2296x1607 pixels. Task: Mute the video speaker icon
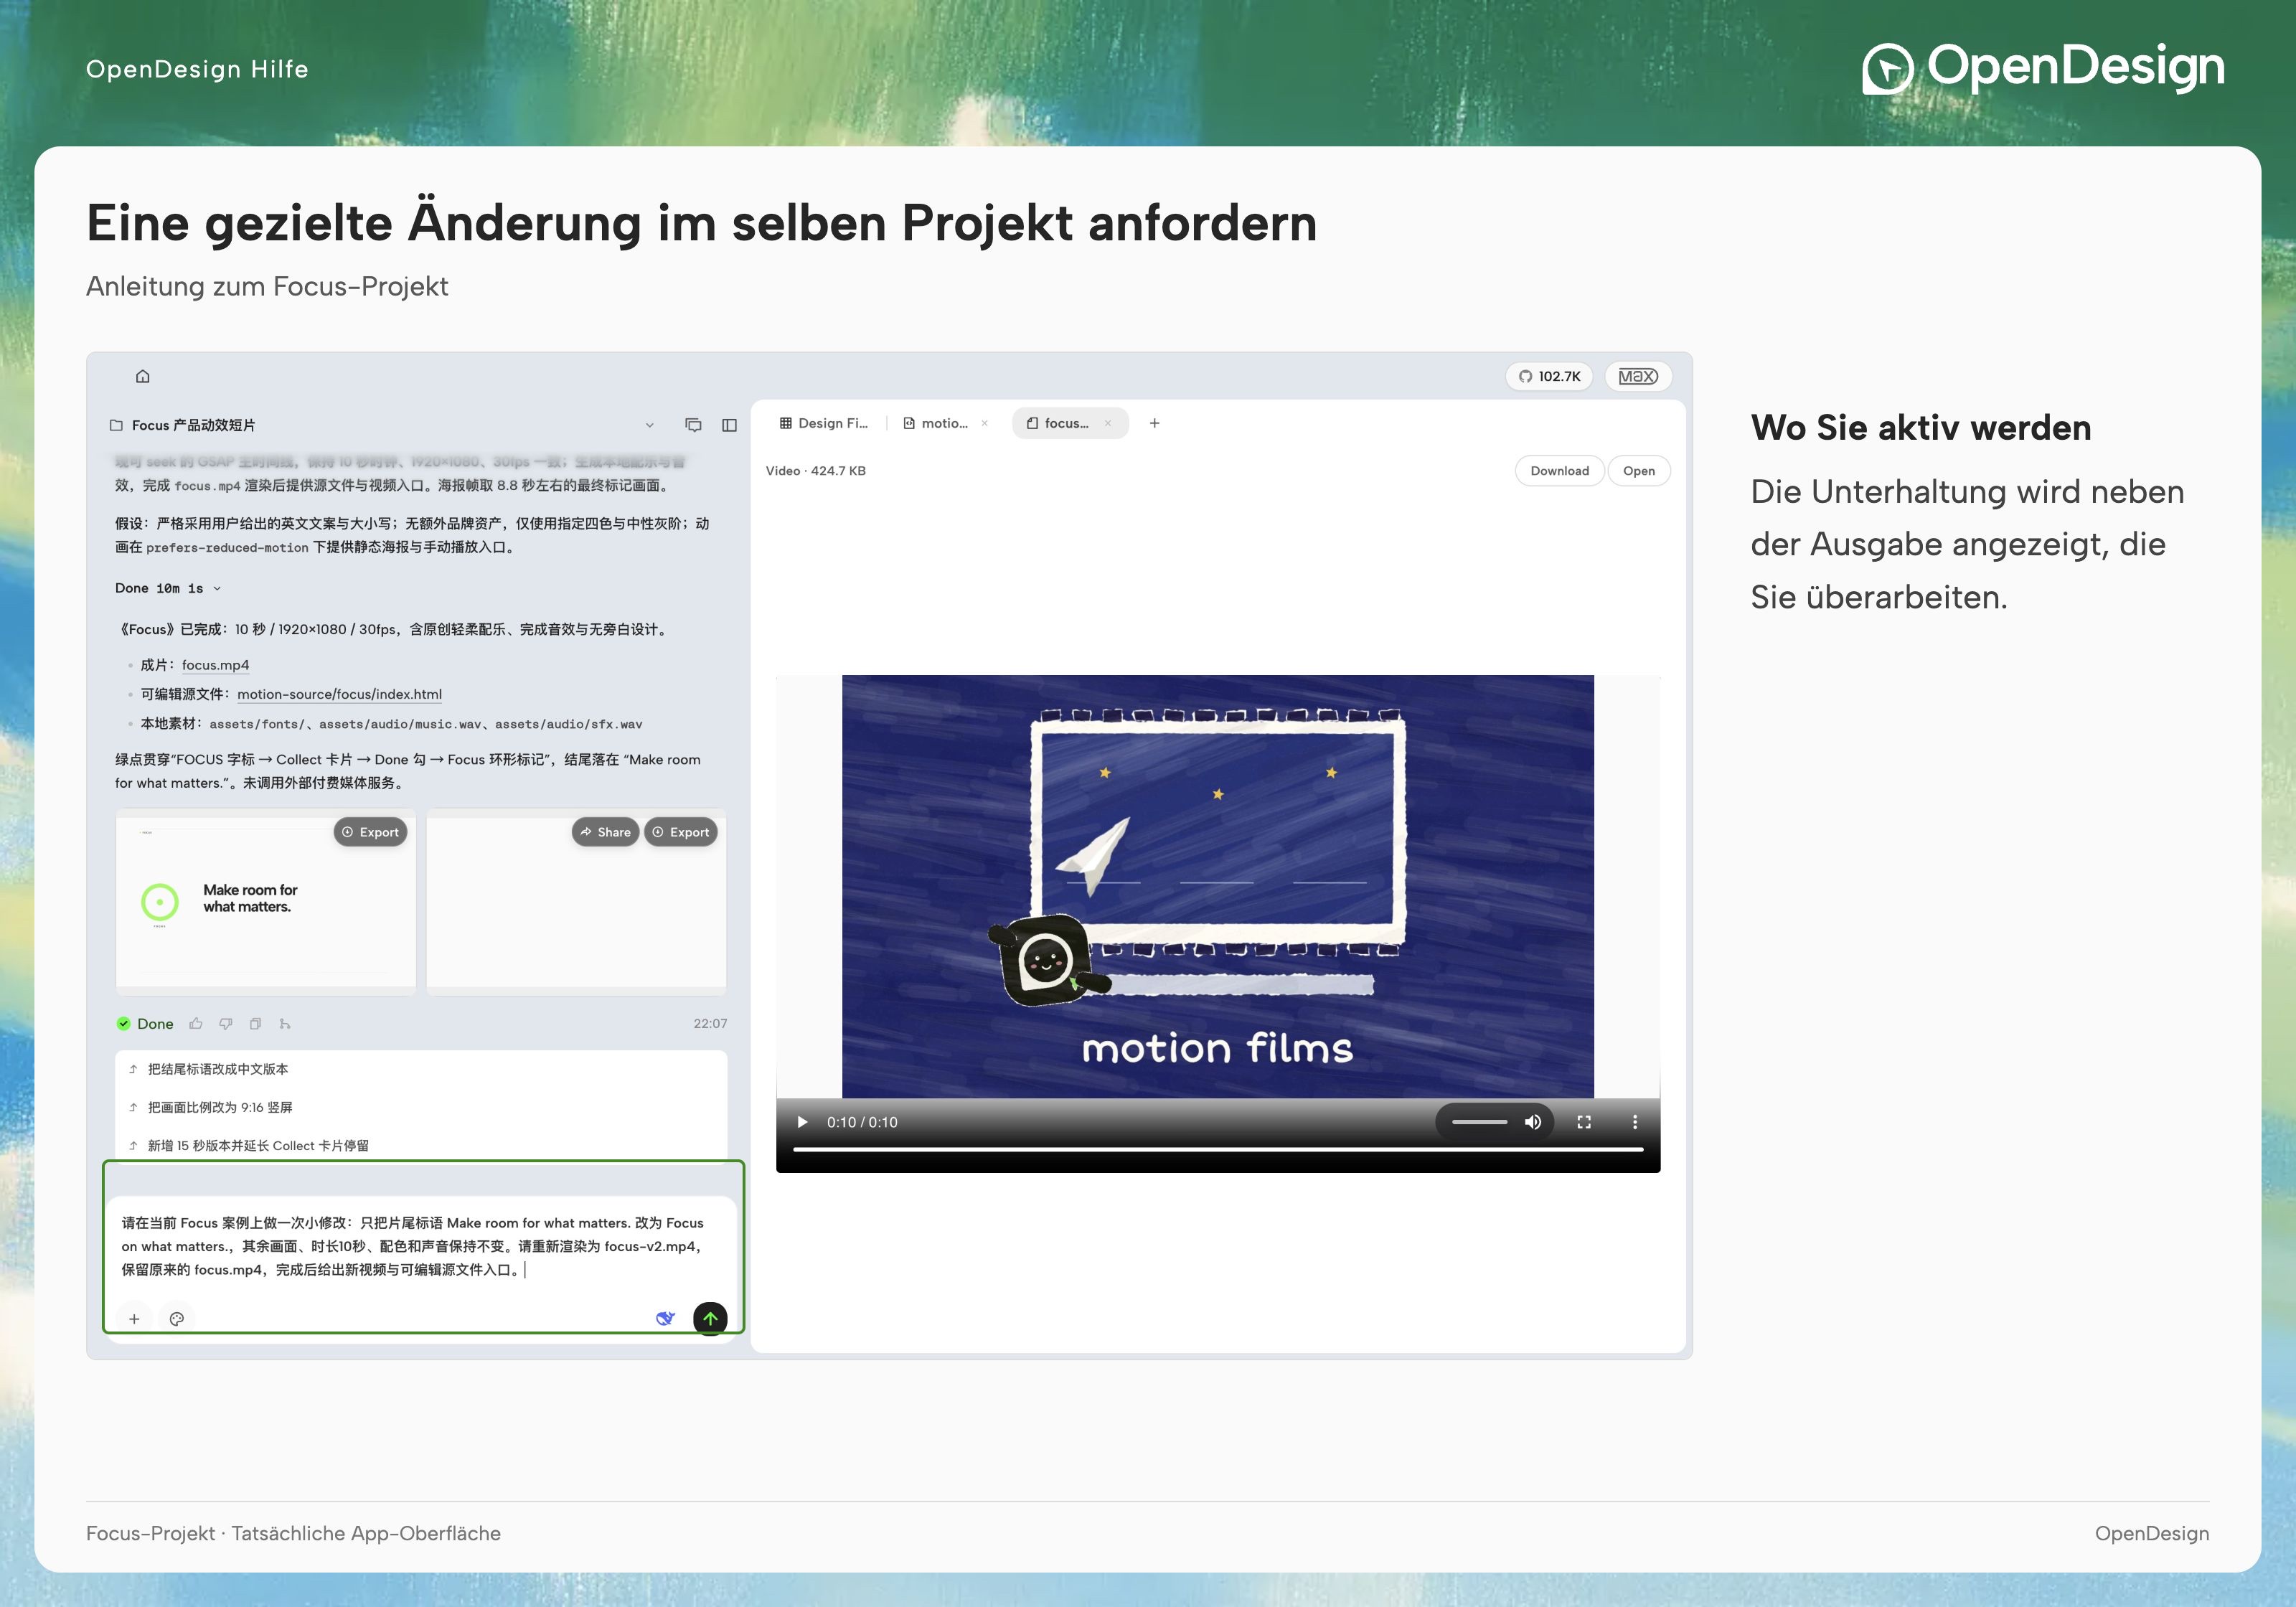1533,1122
